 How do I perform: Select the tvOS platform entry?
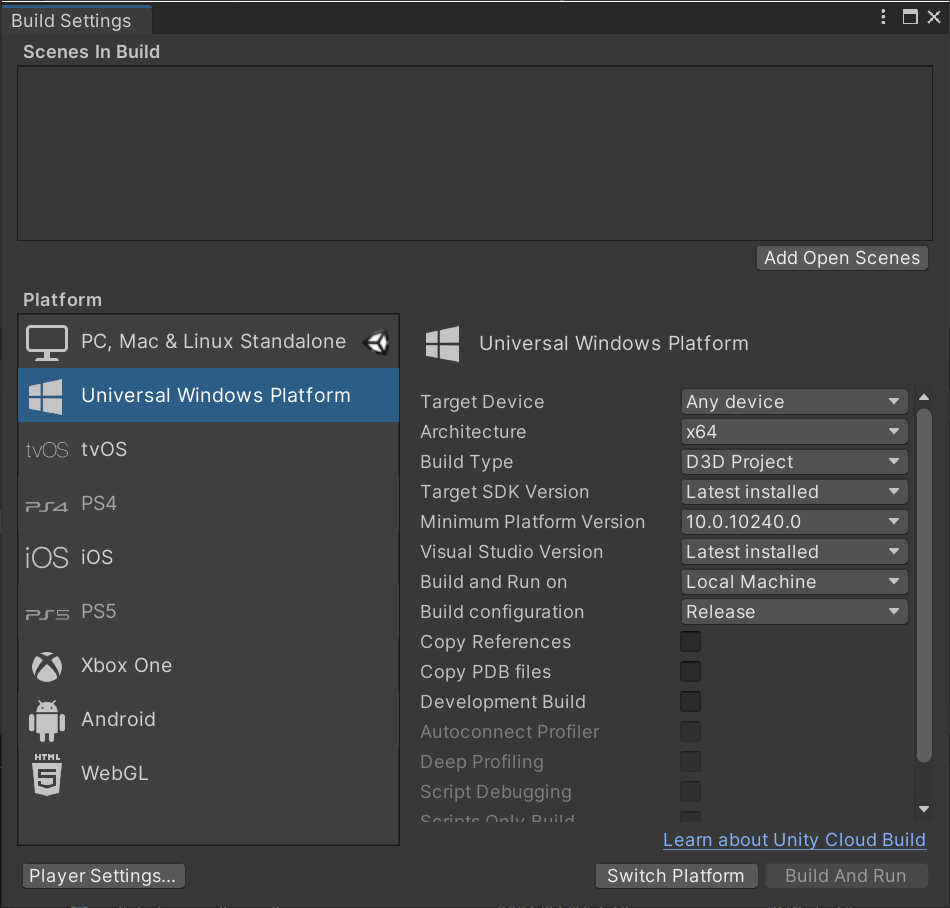[x=208, y=449]
